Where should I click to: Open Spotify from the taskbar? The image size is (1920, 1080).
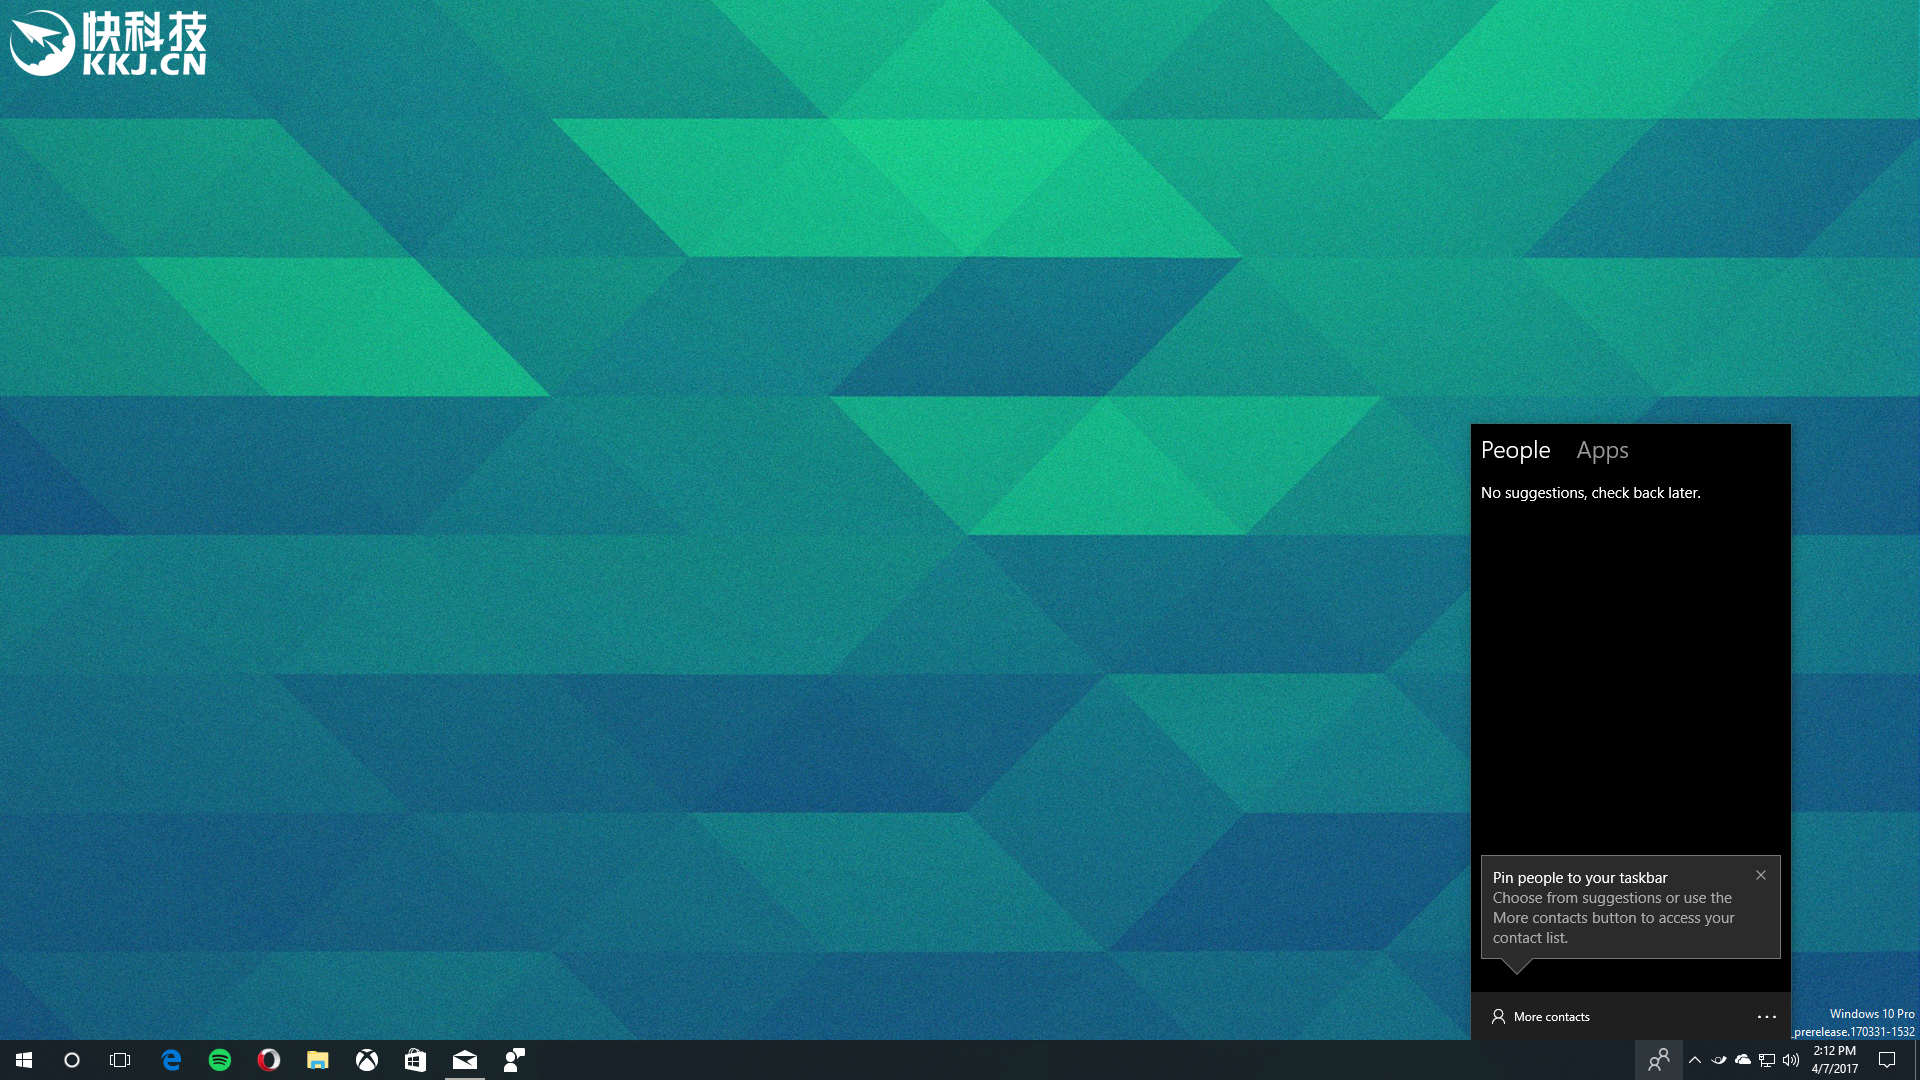click(x=220, y=1060)
